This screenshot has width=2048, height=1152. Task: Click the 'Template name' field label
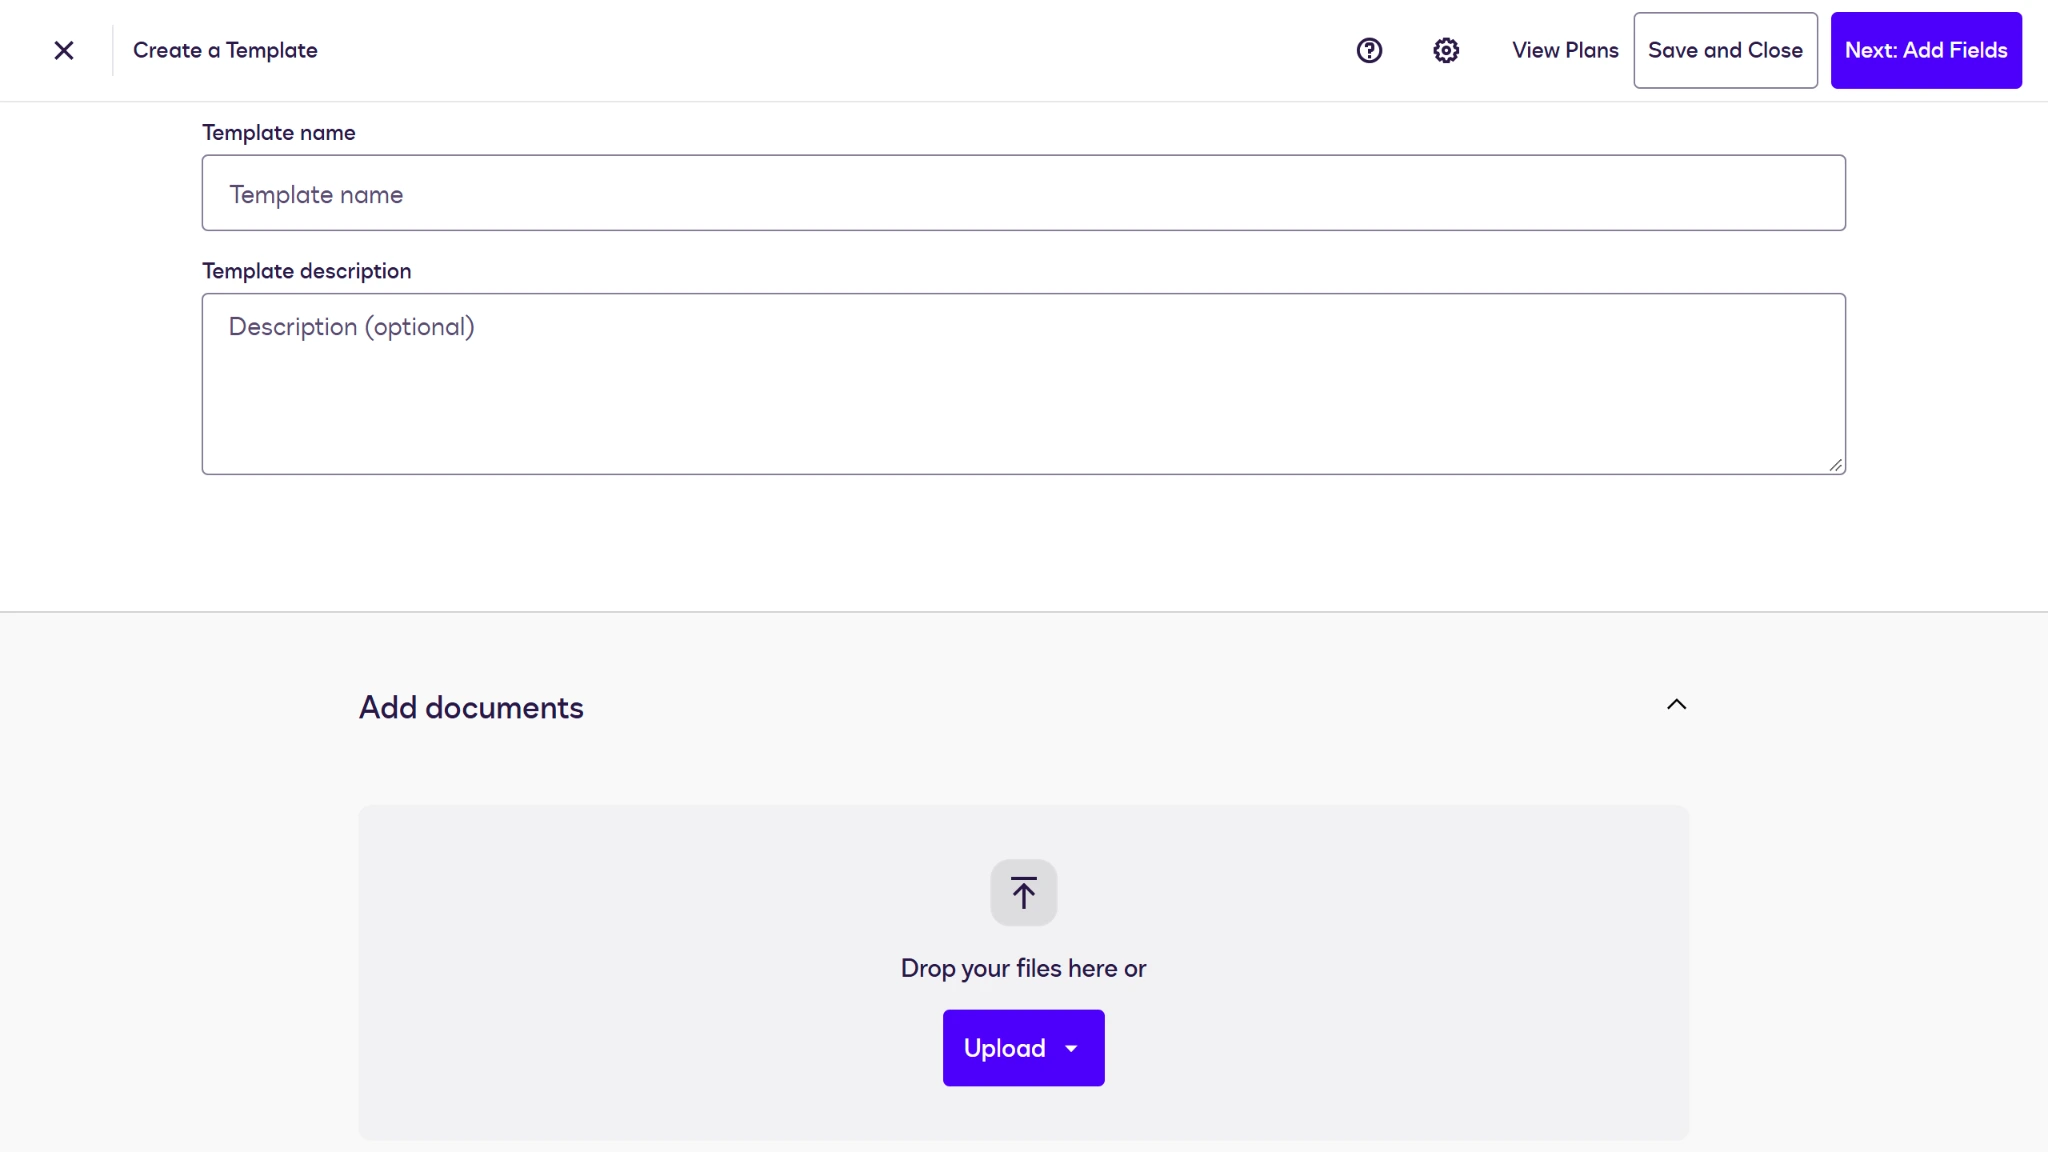pos(278,133)
